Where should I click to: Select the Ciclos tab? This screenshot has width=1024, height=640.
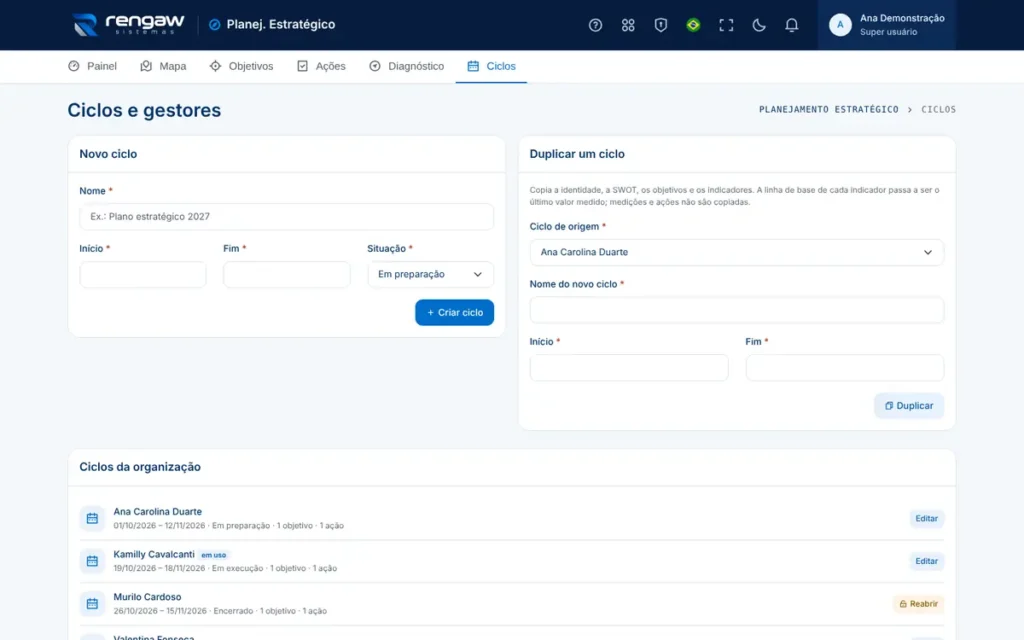click(491, 66)
